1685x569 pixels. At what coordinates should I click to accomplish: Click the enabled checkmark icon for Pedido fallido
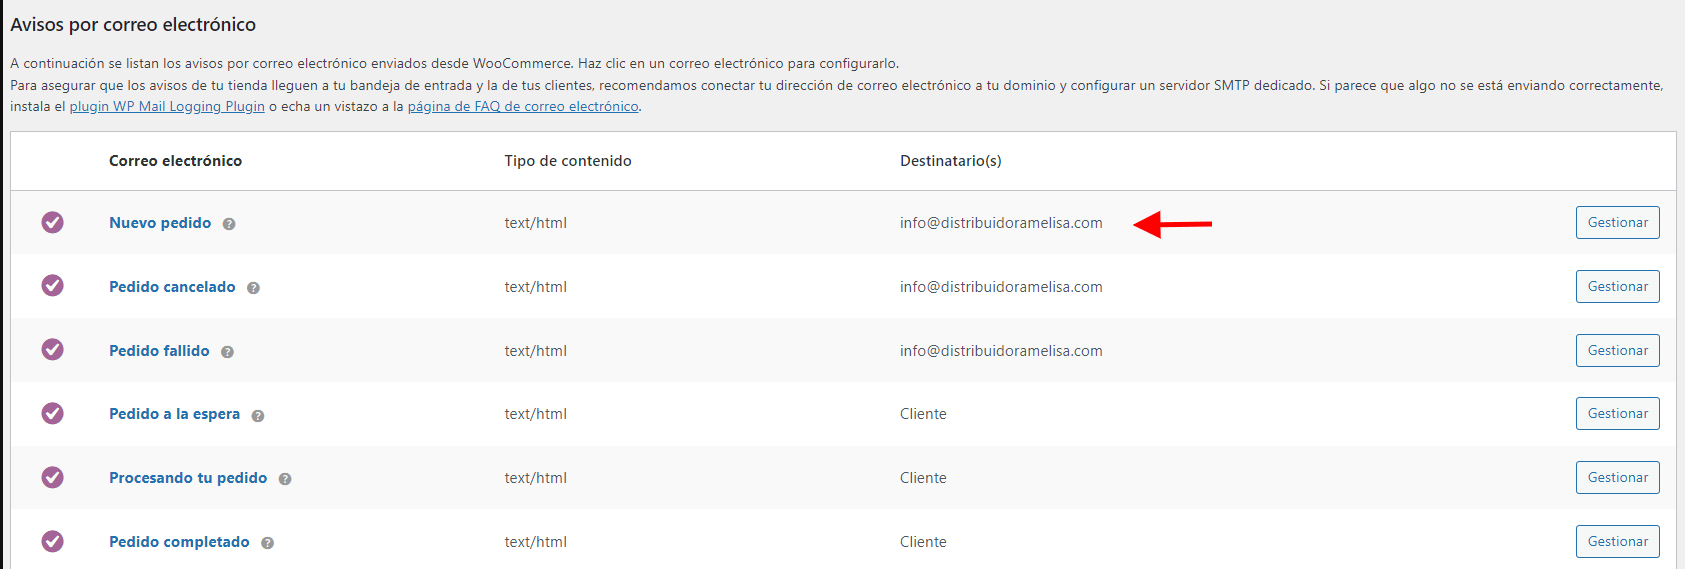pos(52,350)
